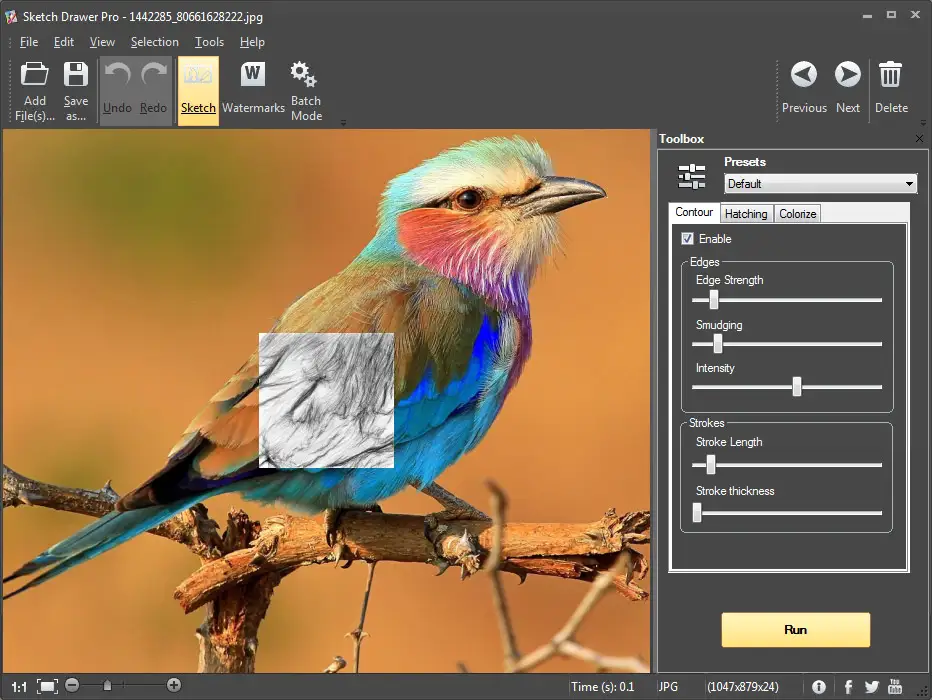The height and width of the screenshot is (700, 932).
Task: Click the zoom out minus icon
Action: (x=72, y=685)
